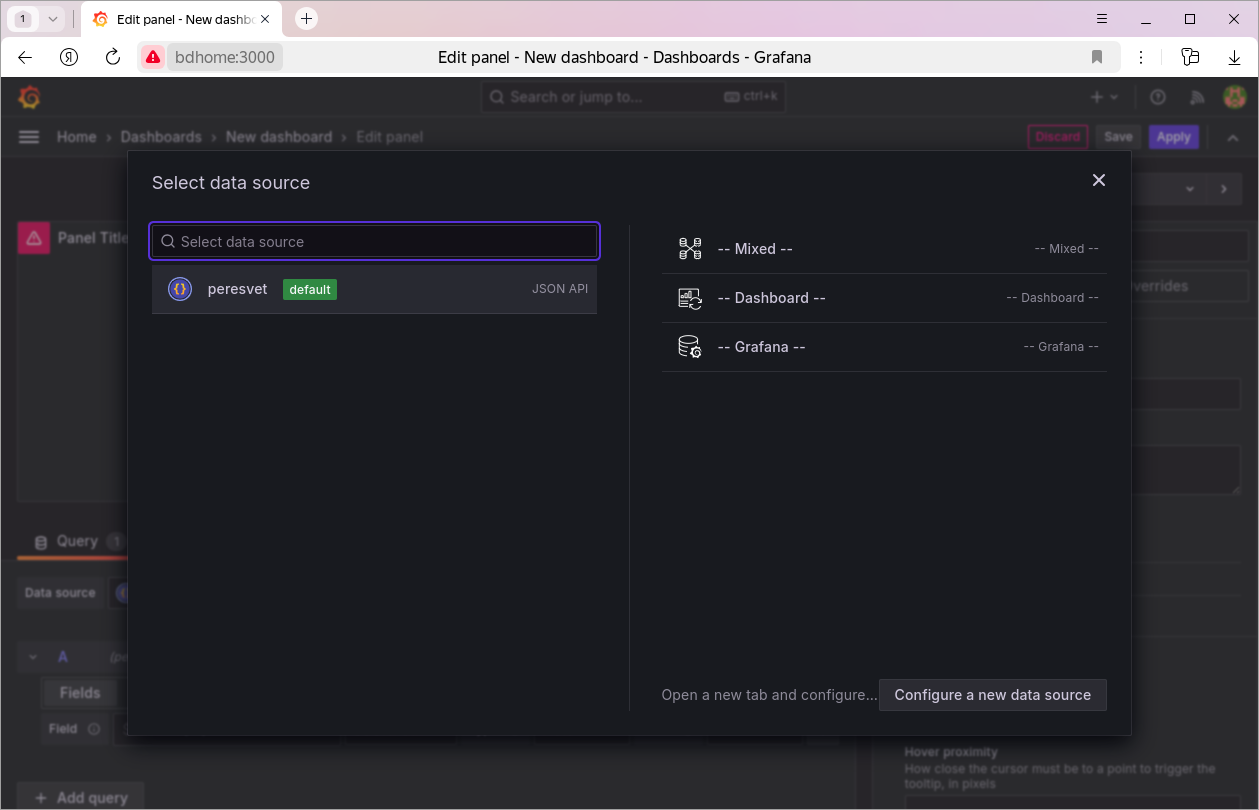The image size is (1259, 810).
Task: Click the Open a new tab and configure text
Action: click(x=769, y=695)
